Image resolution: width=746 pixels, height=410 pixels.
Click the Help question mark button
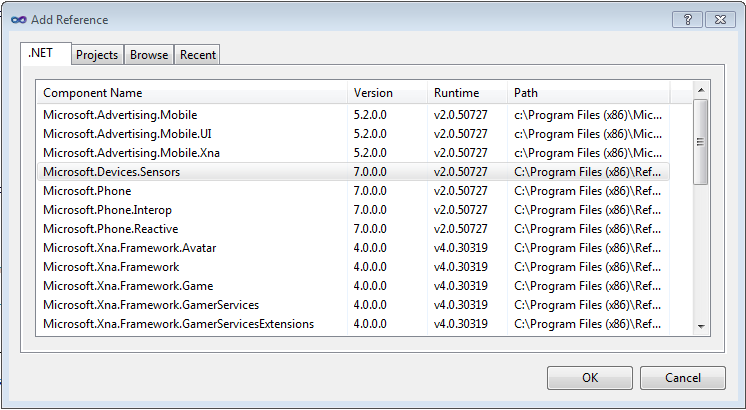[686, 19]
